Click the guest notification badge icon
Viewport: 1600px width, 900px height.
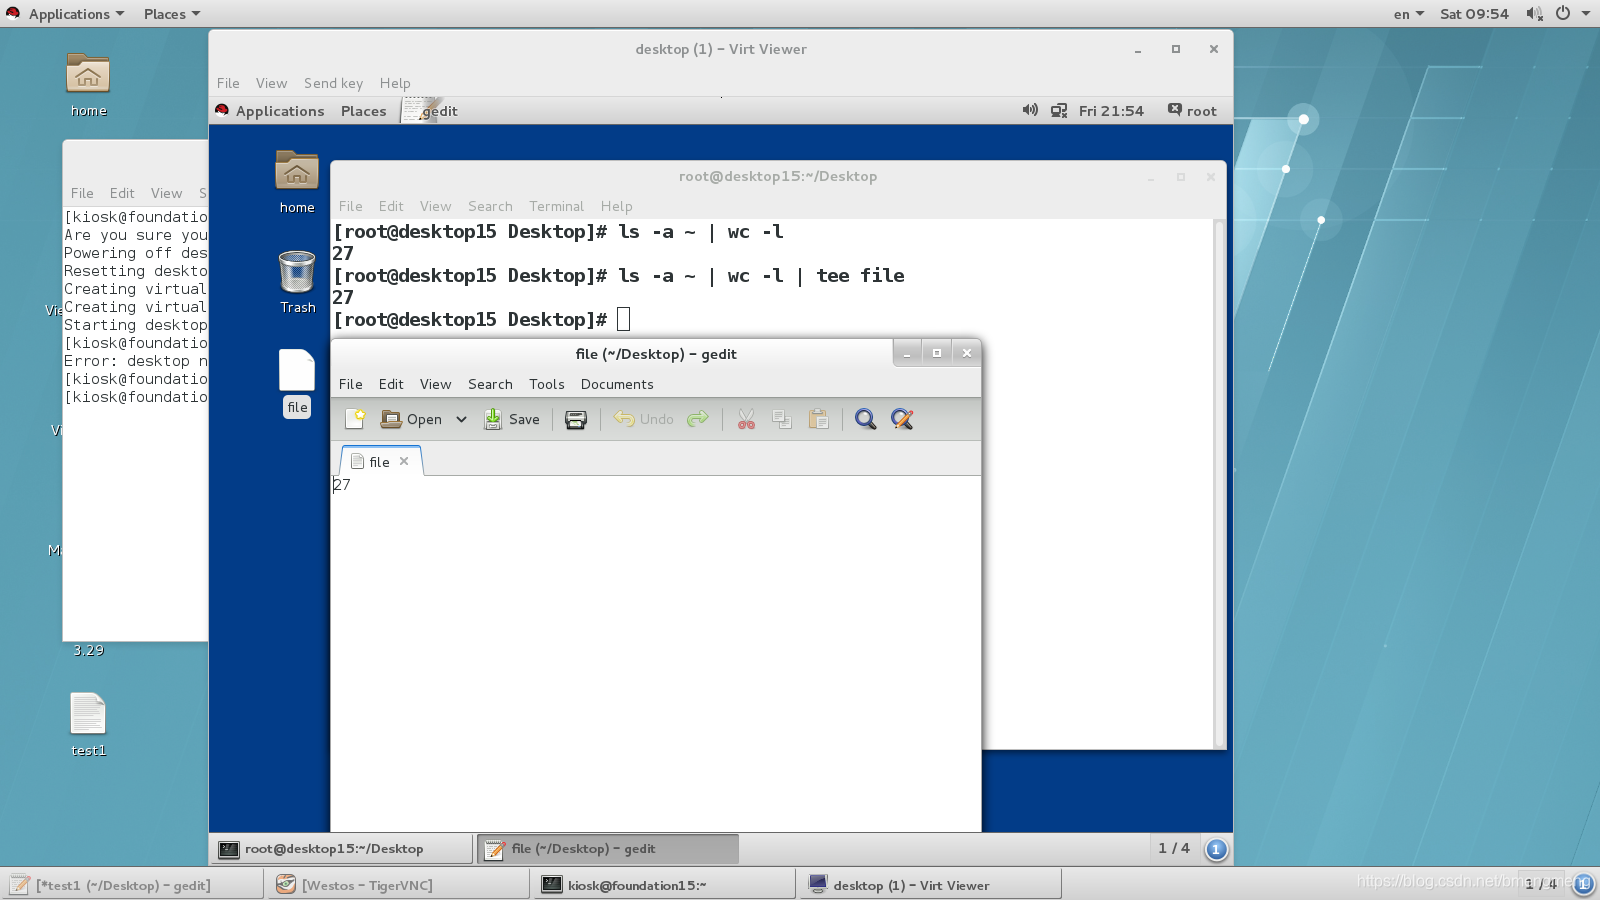[1216, 849]
